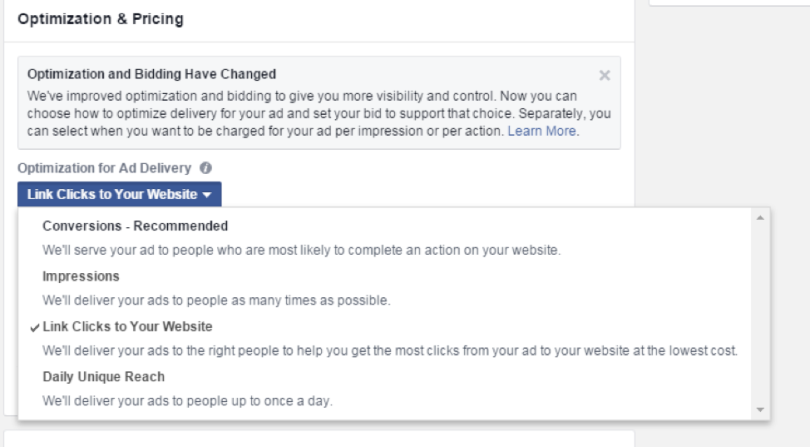Click the Optimization for Ad Delivery label
The image size is (810, 447).
tap(105, 168)
